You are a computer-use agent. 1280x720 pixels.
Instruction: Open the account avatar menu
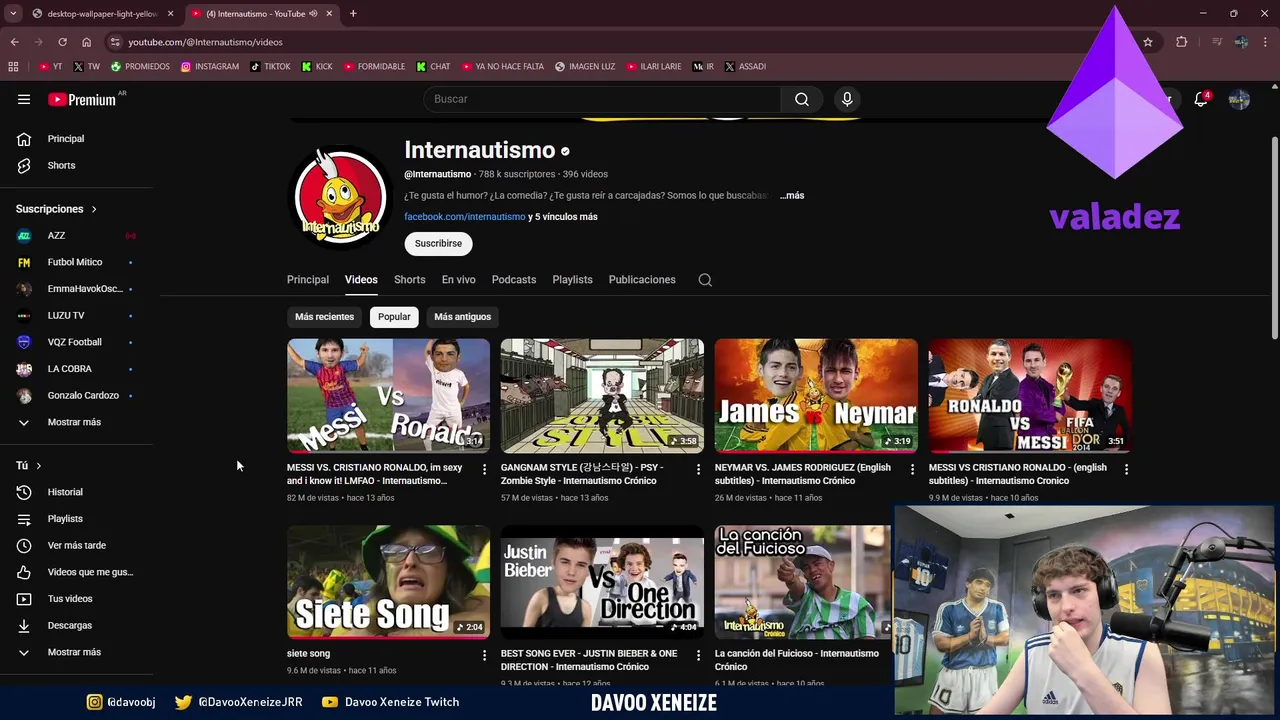(1239, 99)
